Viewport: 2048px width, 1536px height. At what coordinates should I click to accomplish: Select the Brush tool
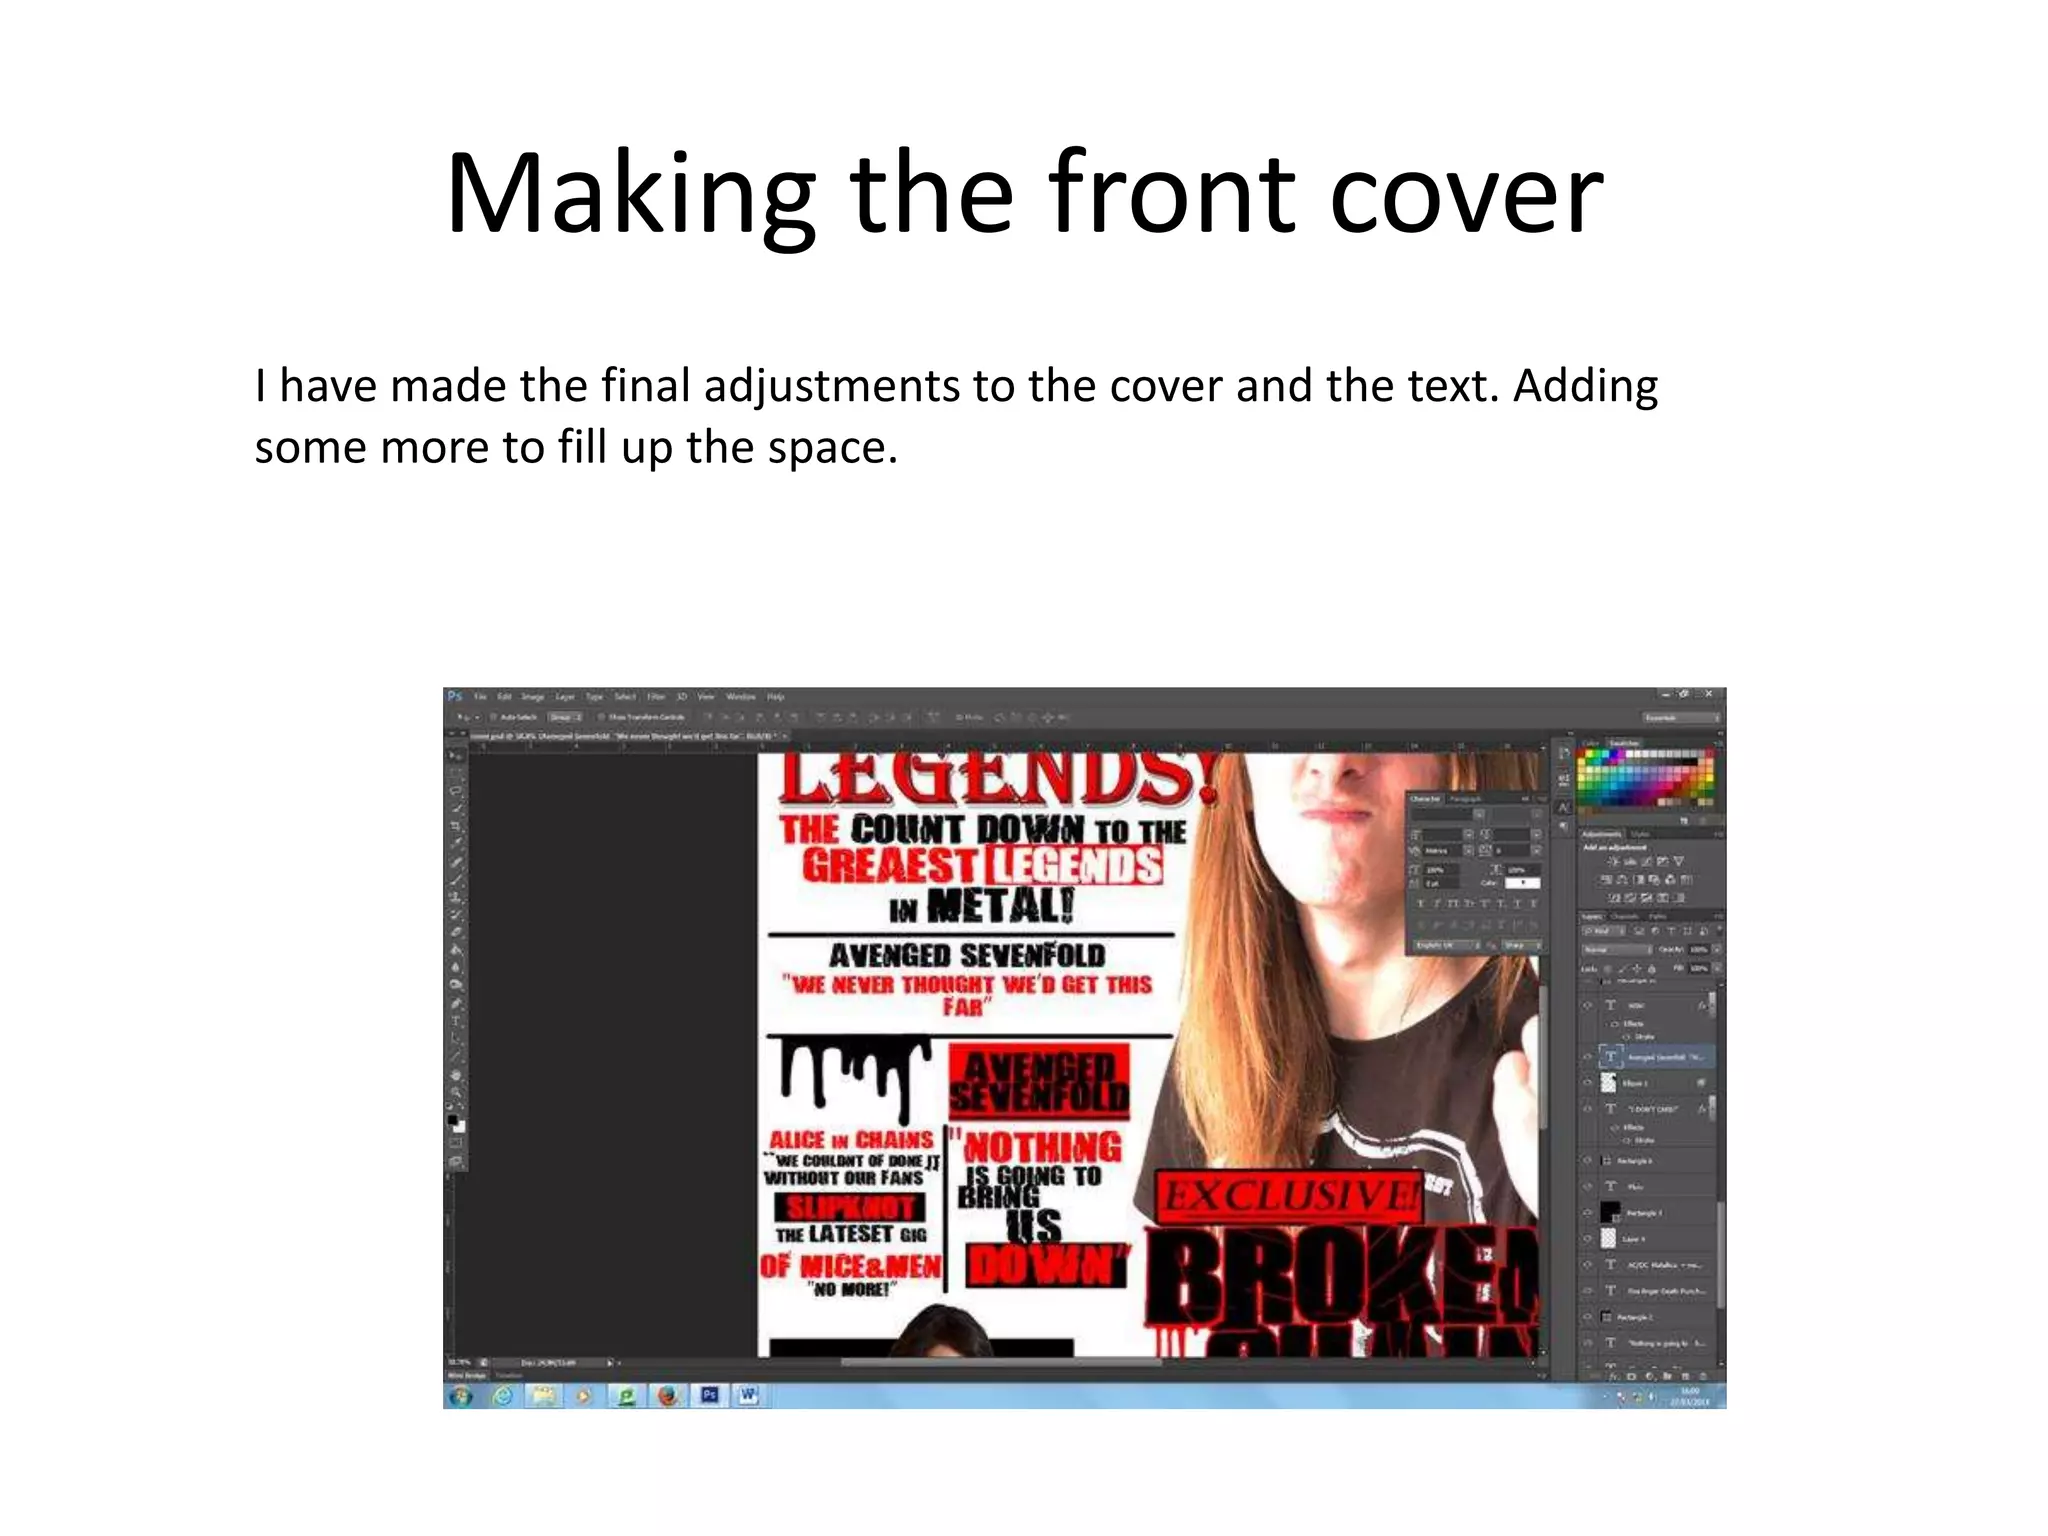coord(456,880)
